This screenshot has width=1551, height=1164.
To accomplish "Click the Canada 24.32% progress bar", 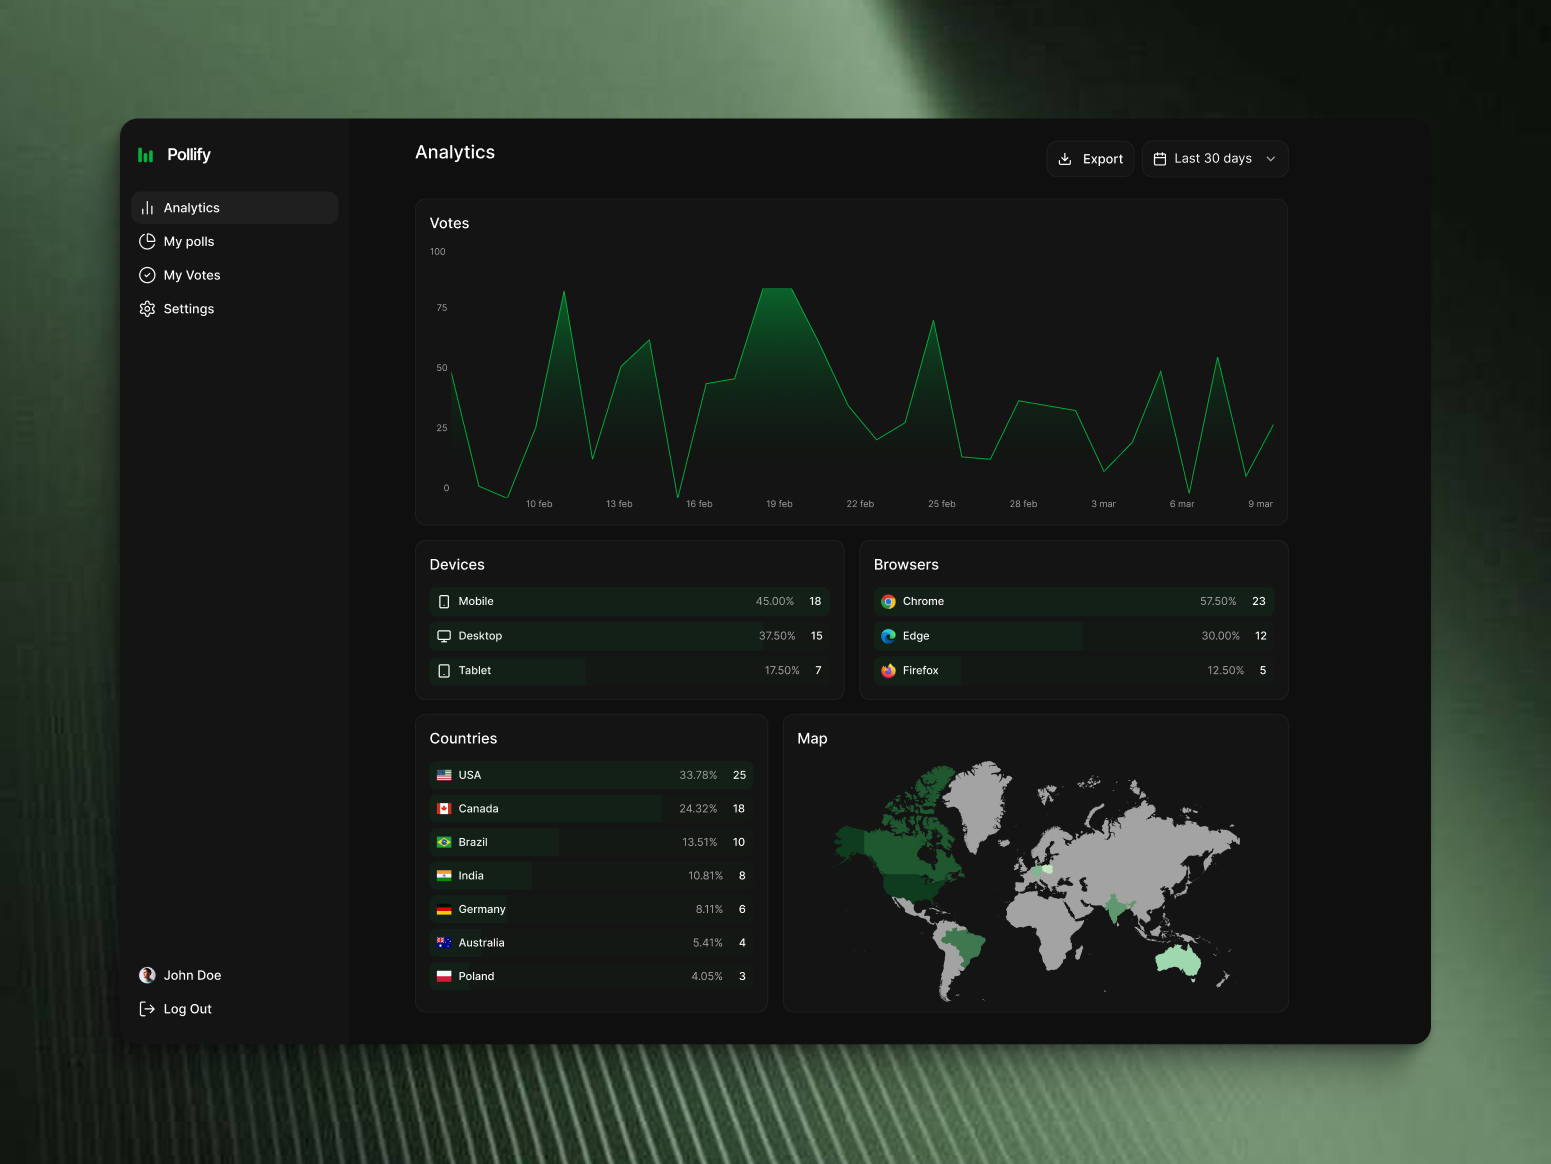I will point(592,809).
